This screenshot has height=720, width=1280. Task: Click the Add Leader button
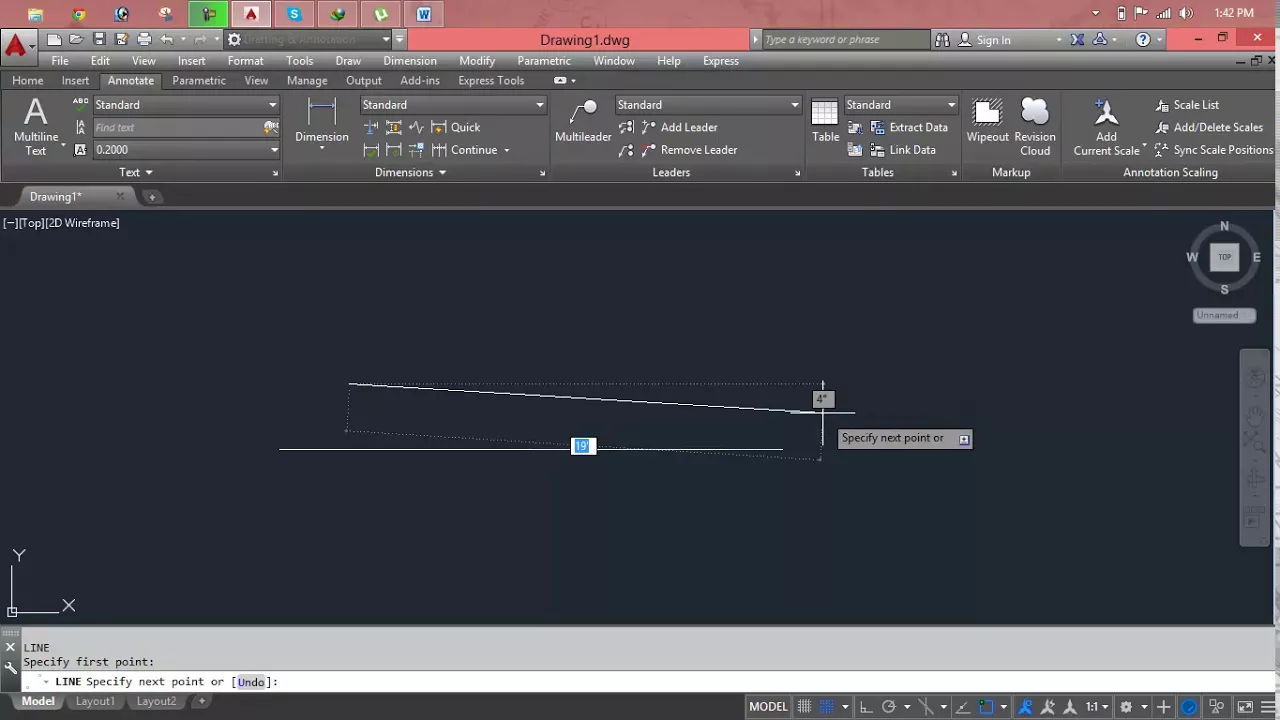coord(680,127)
